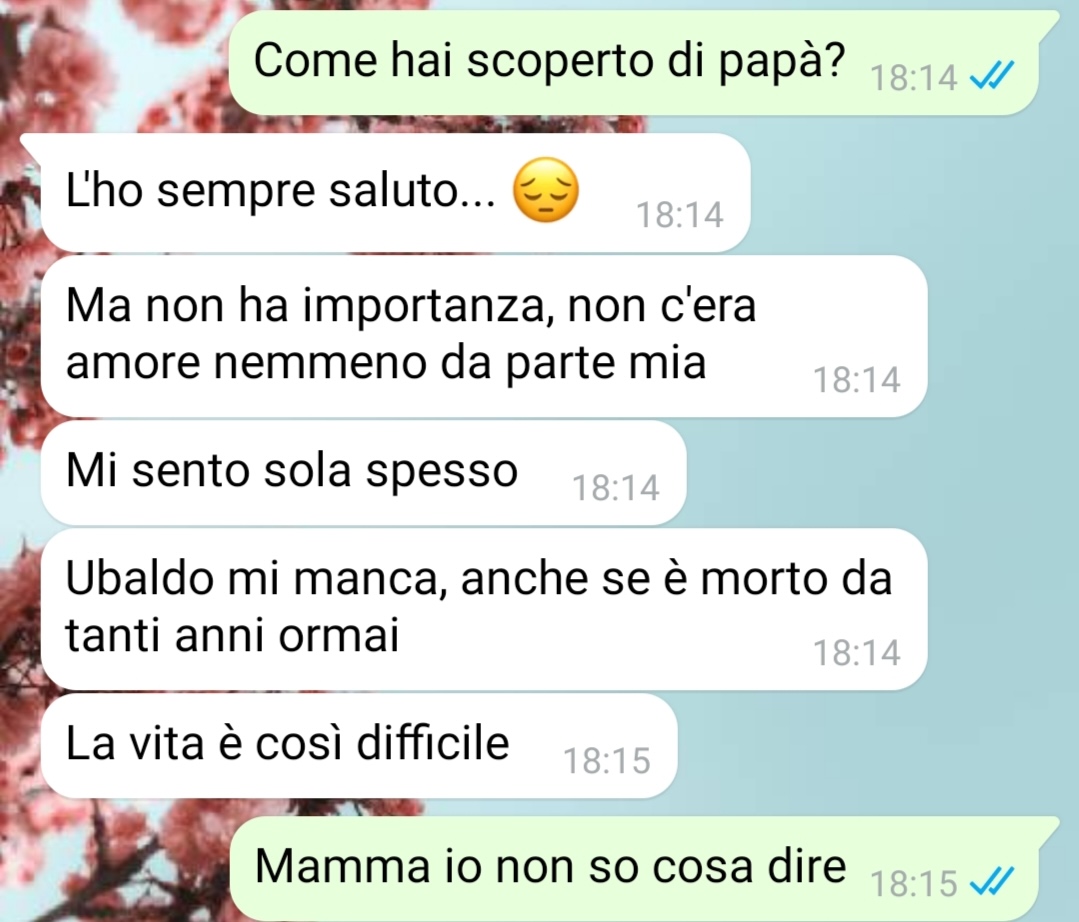Tap the words 'tanti anni ormai'
This screenshot has height=922, width=1079.
[x=232, y=634]
